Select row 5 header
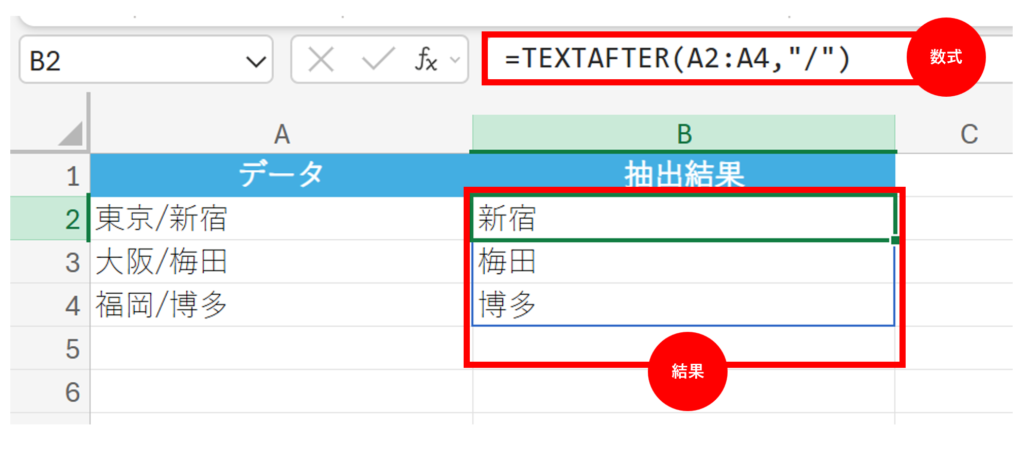Image resolution: width=1024 pixels, height=462 pixels. pyautogui.click(x=70, y=348)
